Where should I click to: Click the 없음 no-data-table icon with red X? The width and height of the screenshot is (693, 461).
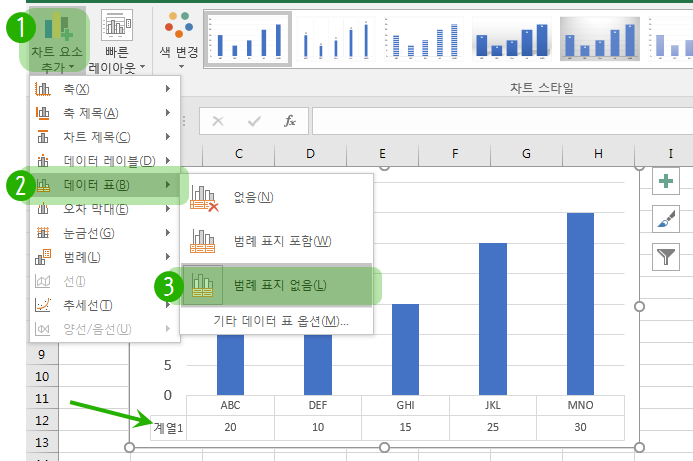point(203,198)
